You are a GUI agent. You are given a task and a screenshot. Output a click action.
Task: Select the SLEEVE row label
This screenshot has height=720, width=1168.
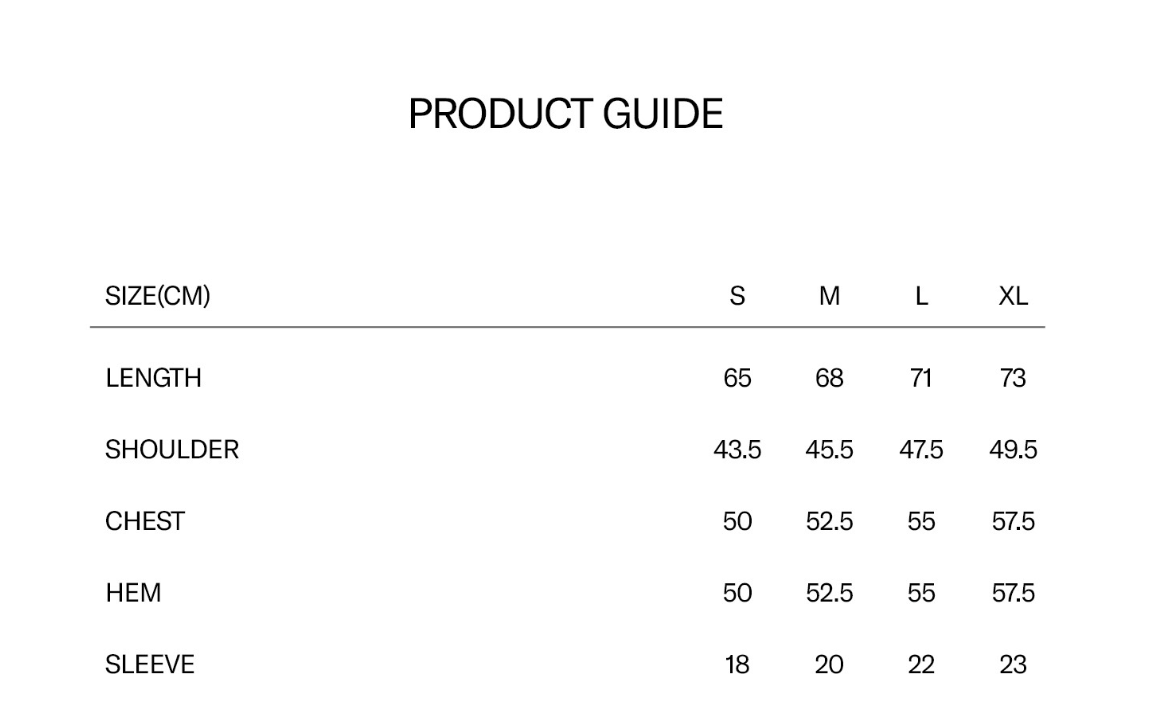[x=150, y=664]
